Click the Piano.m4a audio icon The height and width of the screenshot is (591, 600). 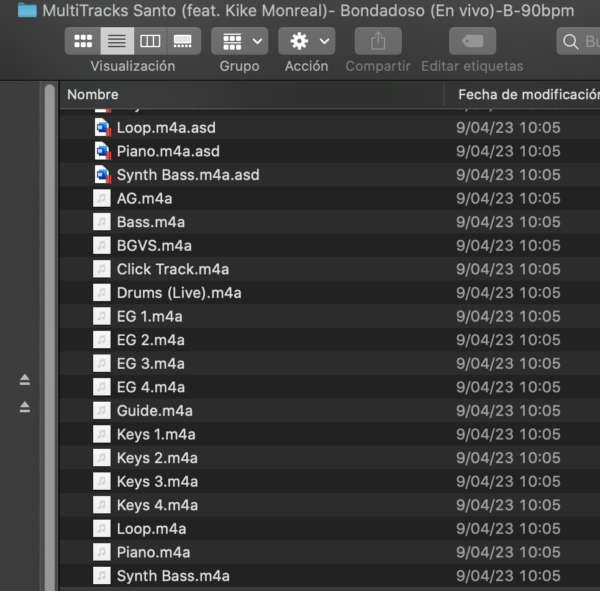click(102, 552)
